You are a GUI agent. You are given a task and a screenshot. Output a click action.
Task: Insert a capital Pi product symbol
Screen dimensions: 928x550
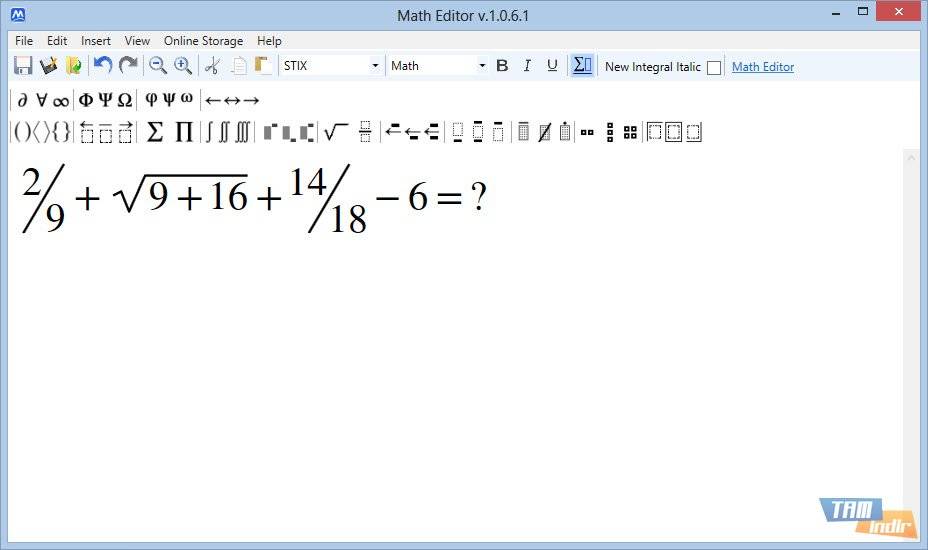pyautogui.click(x=184, y=132)
